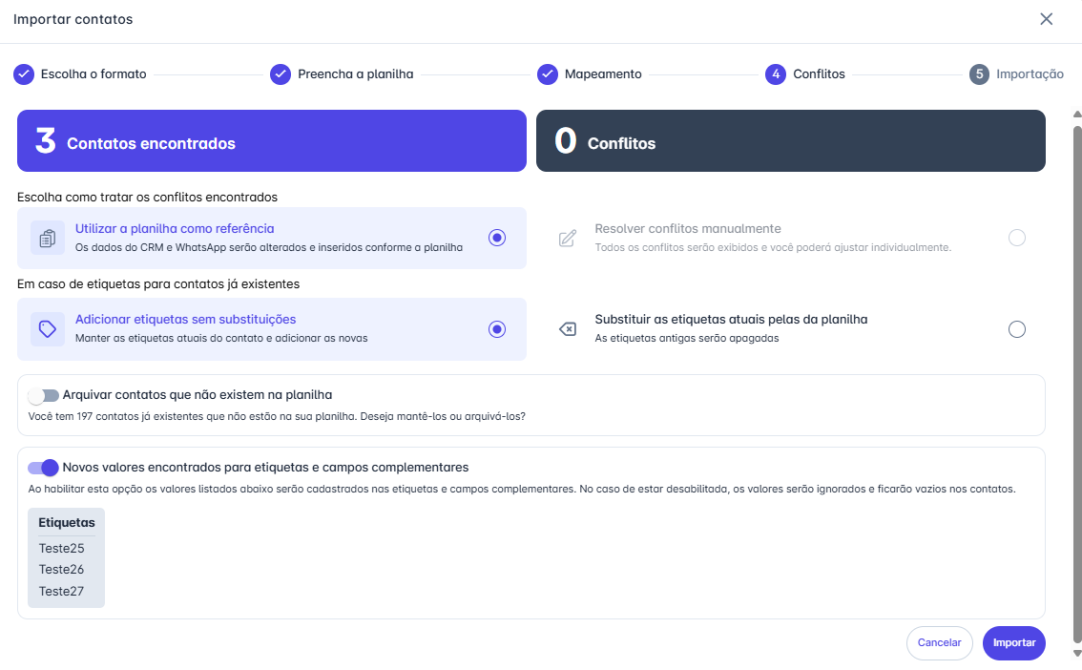Screen dimensions: 1082x670
Task: Click the clipboard icon for spreadsheet reference
Action: point(47,238)
